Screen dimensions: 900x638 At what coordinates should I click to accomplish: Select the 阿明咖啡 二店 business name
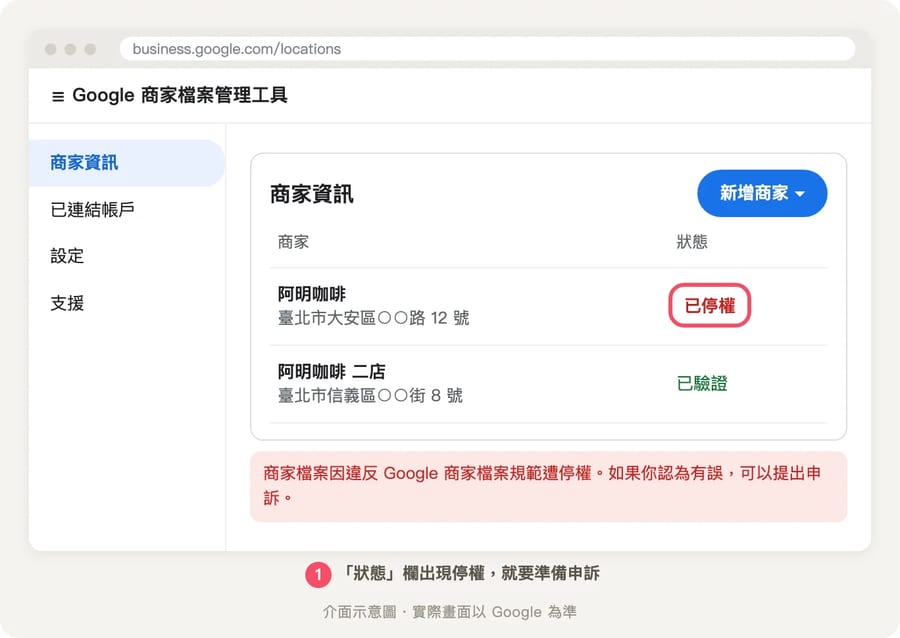pyautogui.click(x=332, y=372)
